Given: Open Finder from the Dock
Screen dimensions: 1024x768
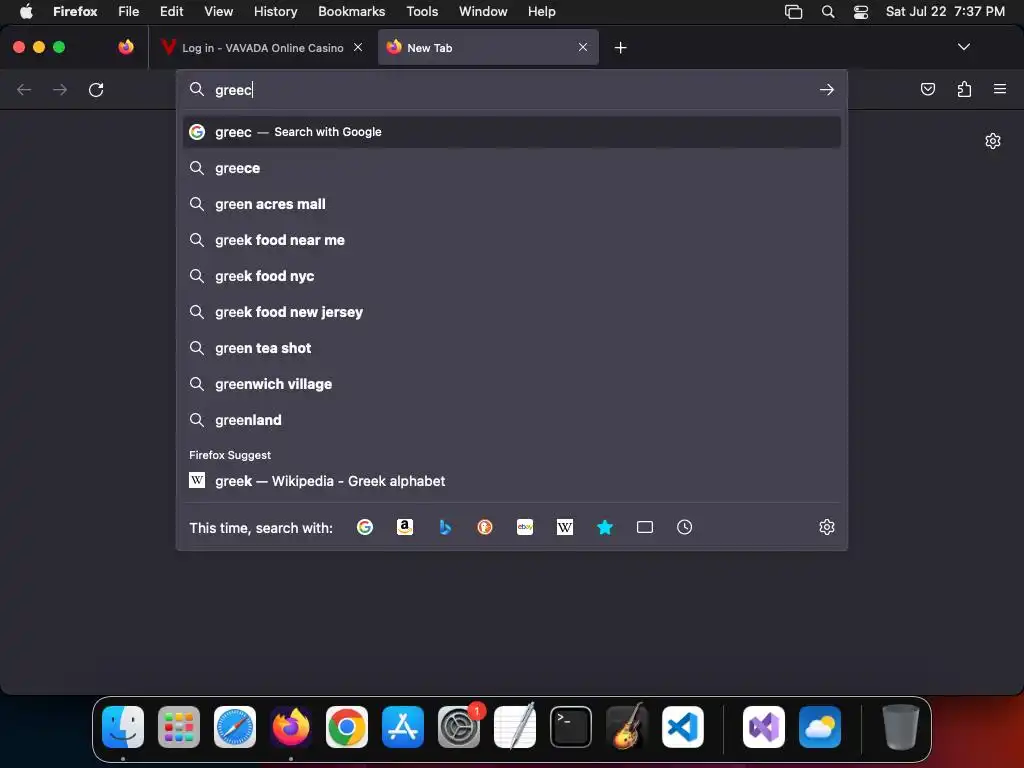Looking at the screenshot, I should click(123, 726).
